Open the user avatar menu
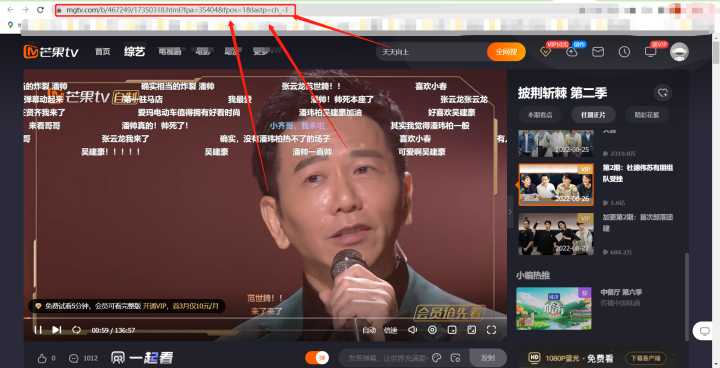Viewport: 720px width, 368px height. pyautogui.click(x=679, y=52)
